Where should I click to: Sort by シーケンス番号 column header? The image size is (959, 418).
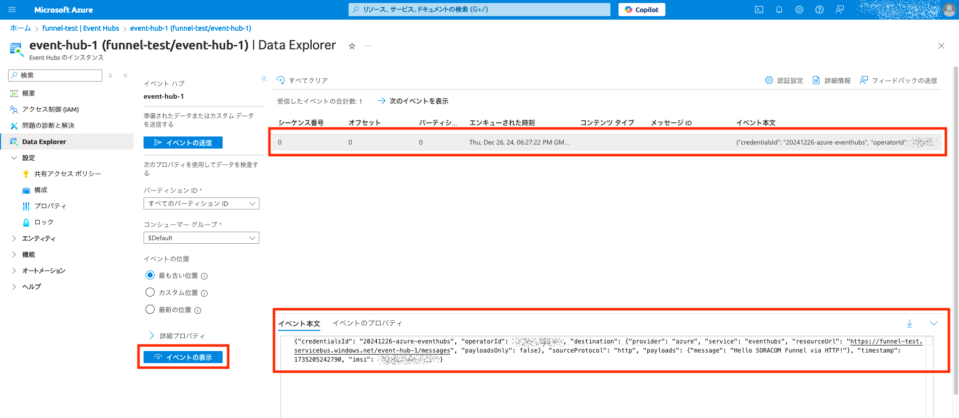301,123
